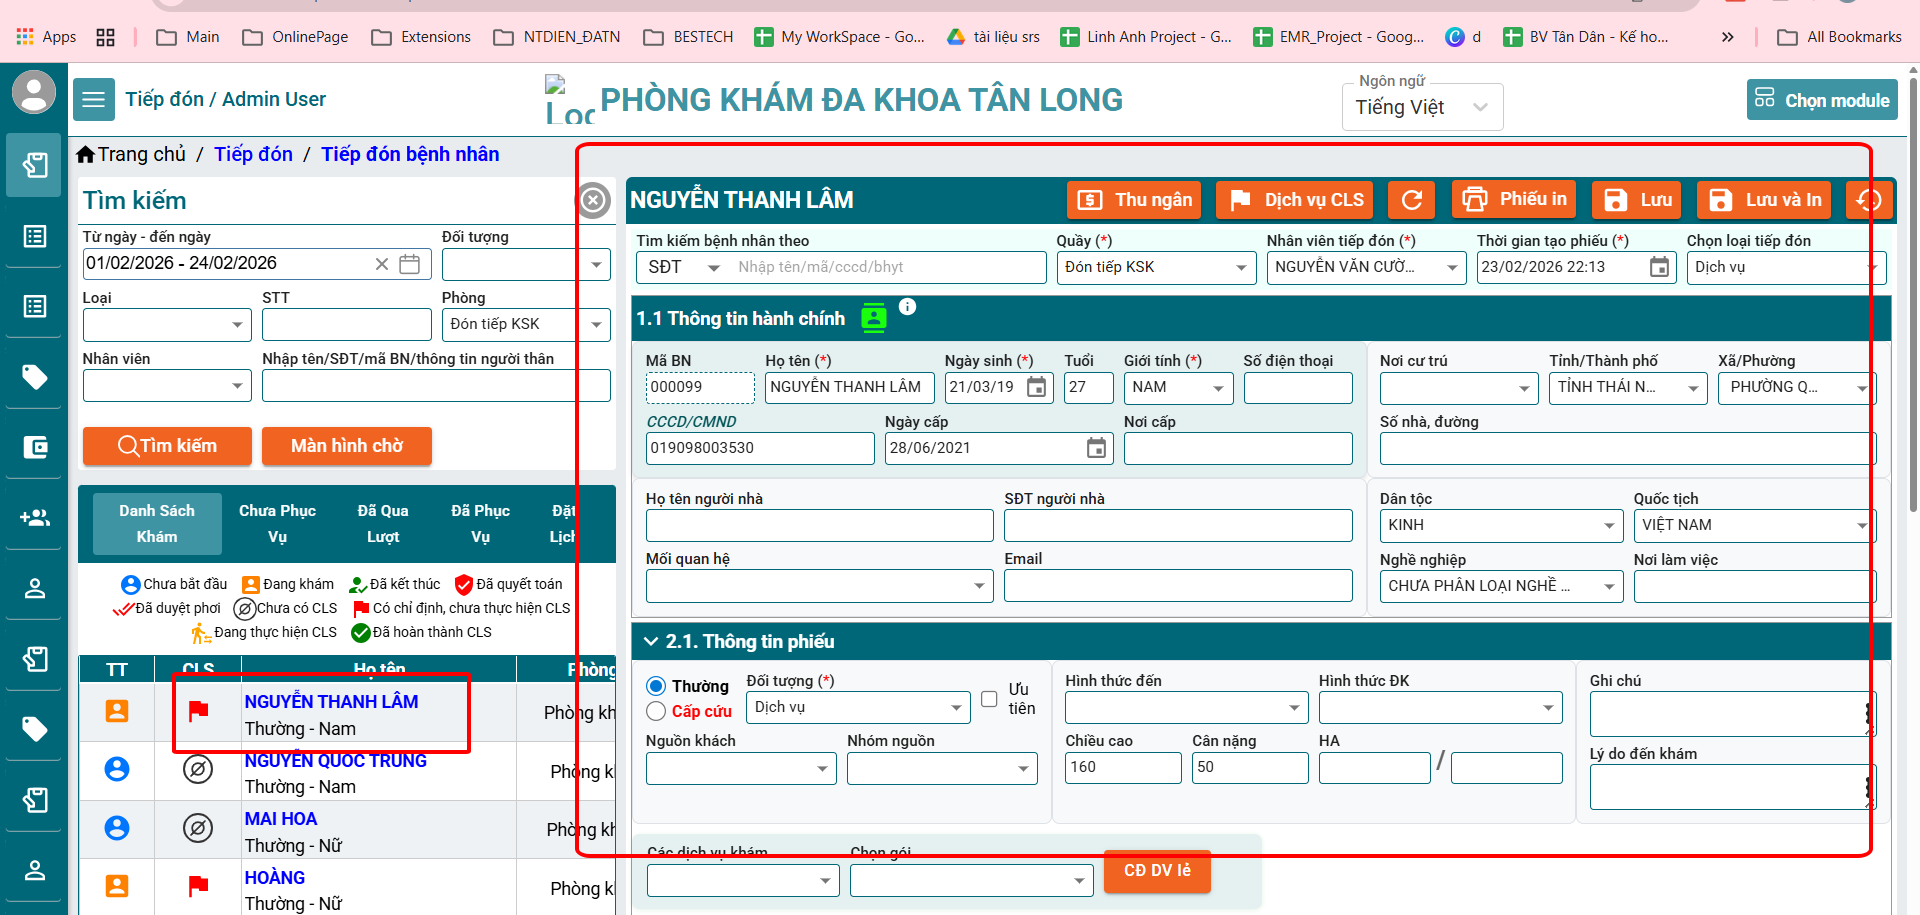
Task: Switch to Đã Qua Lượt tab
Action: pyautogui.click(x=383, y=524)
